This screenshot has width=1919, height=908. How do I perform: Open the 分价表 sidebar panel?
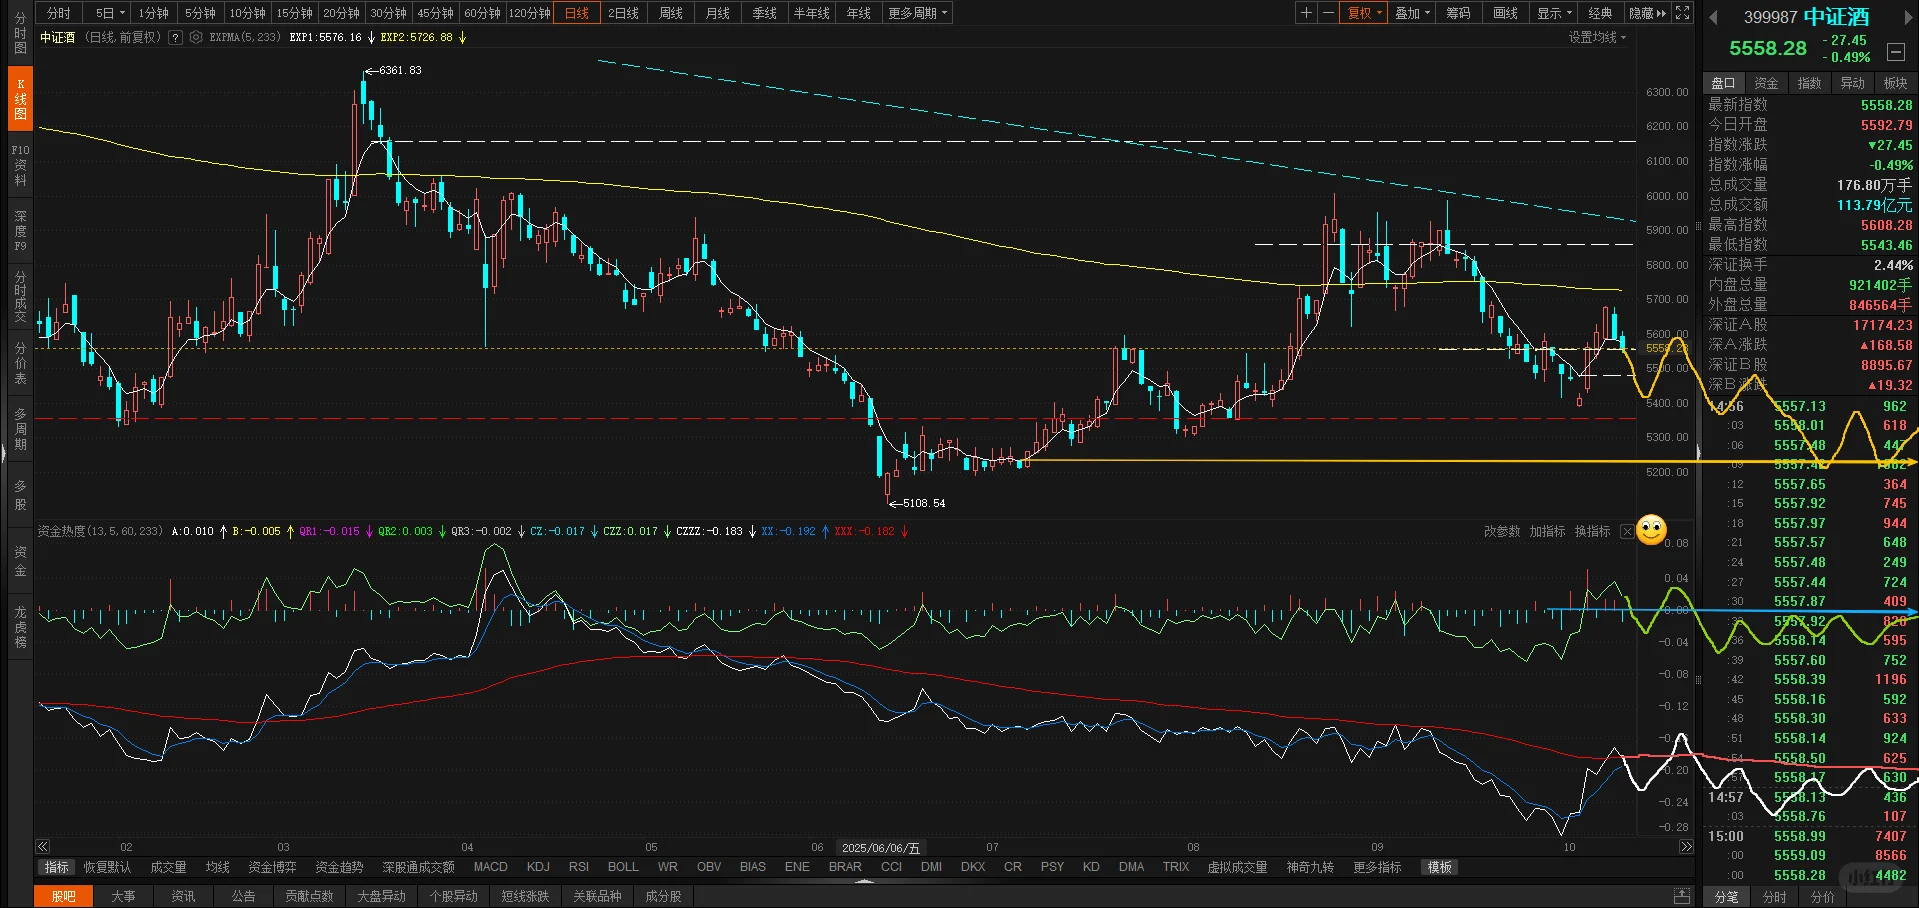(20, 363)
